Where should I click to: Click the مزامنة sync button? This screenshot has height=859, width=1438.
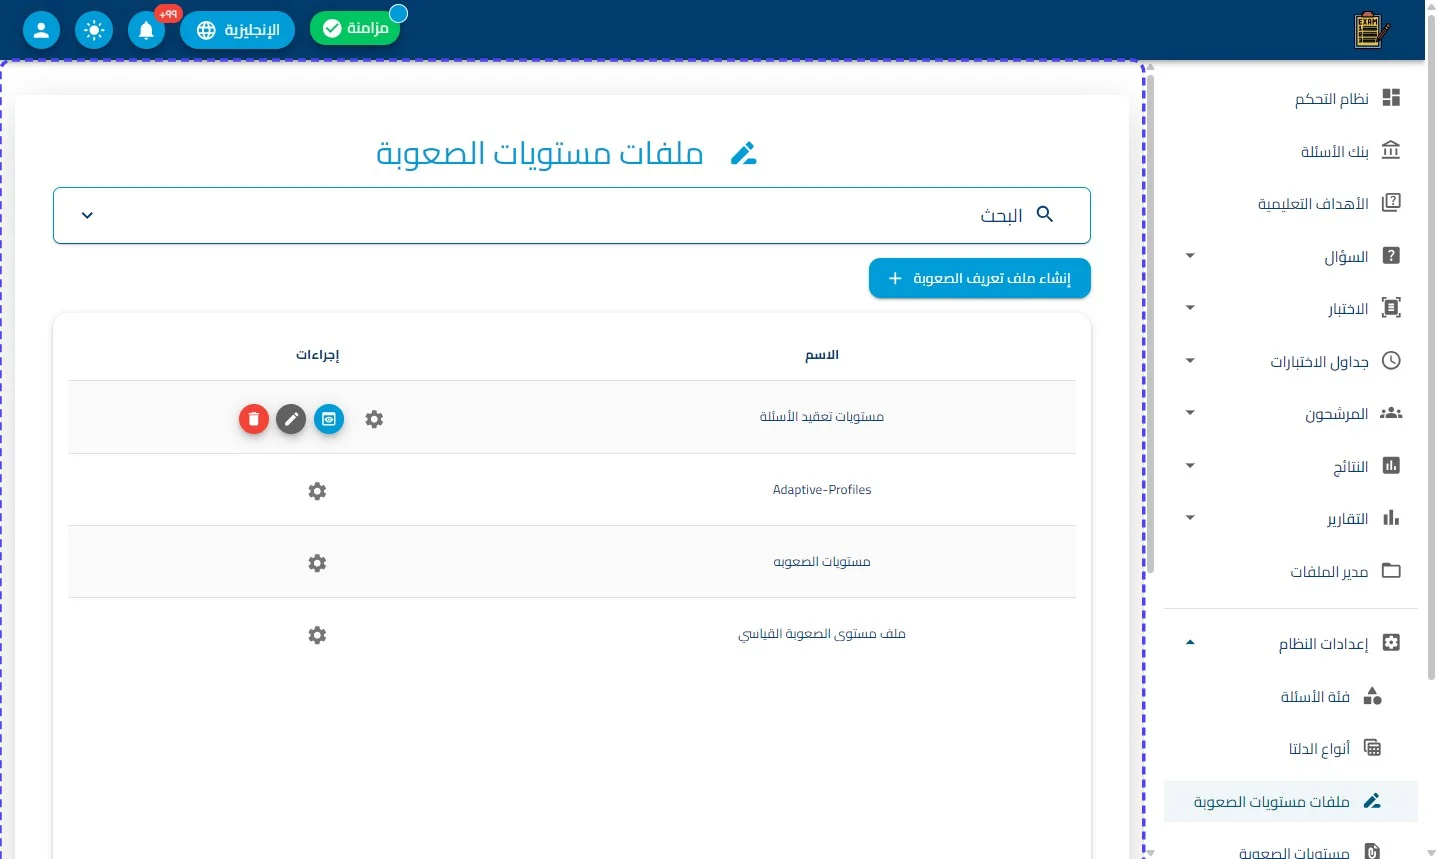[x=355, y=28]
